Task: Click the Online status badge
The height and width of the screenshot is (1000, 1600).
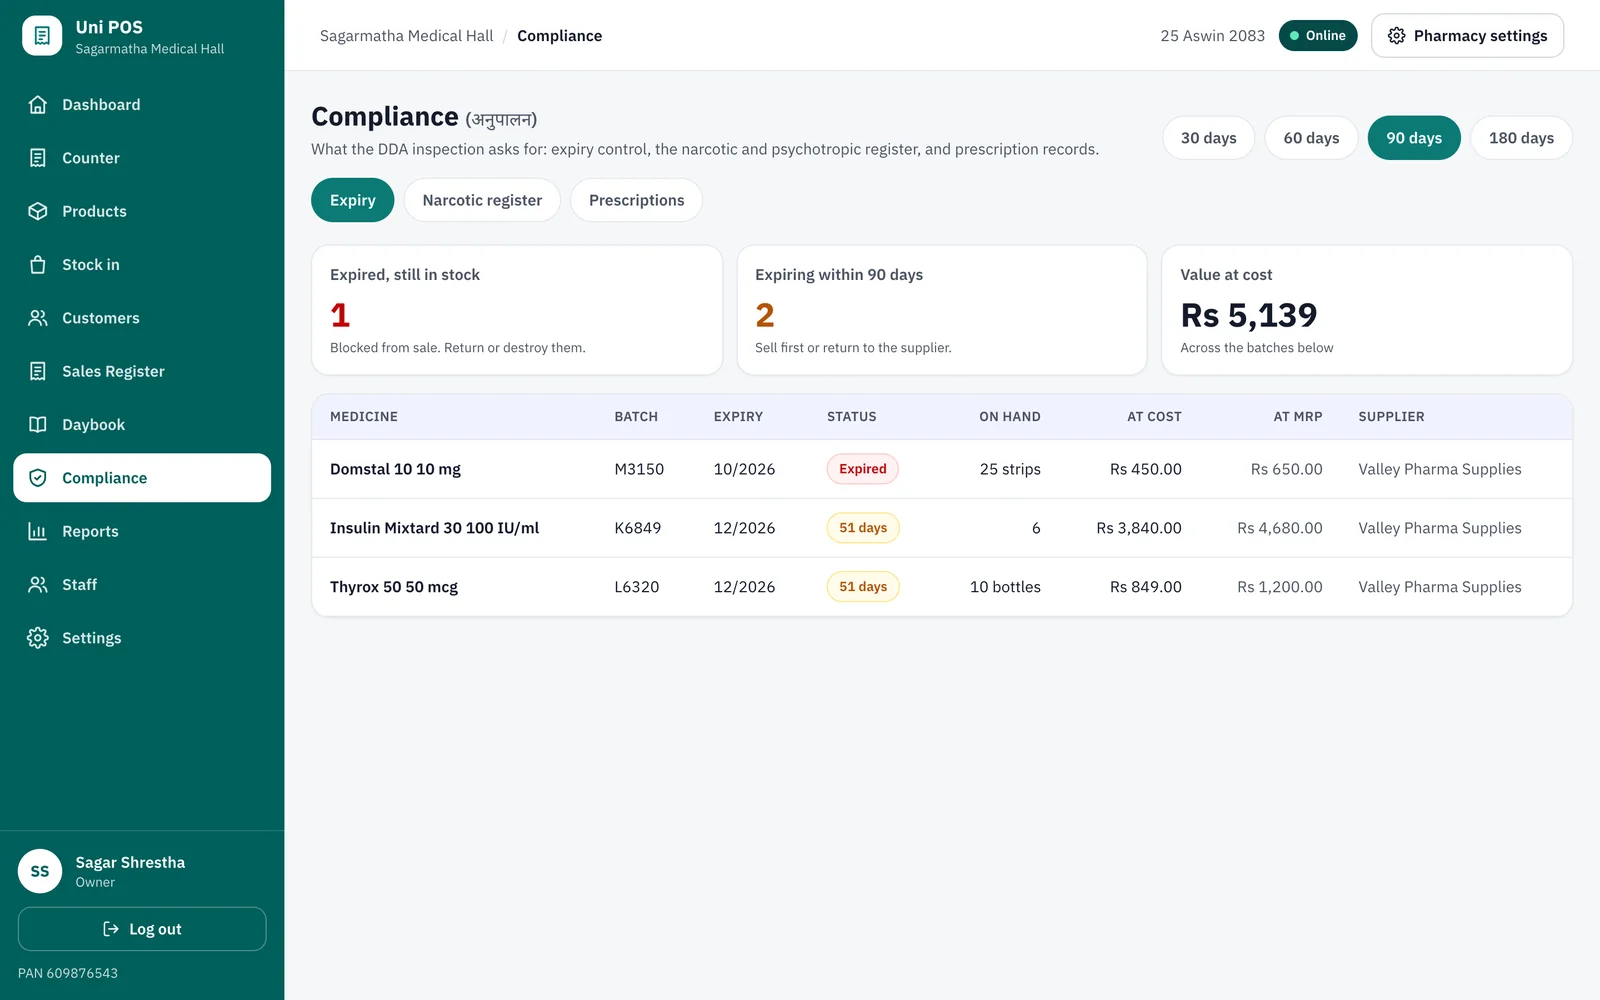Action: 1318,36
